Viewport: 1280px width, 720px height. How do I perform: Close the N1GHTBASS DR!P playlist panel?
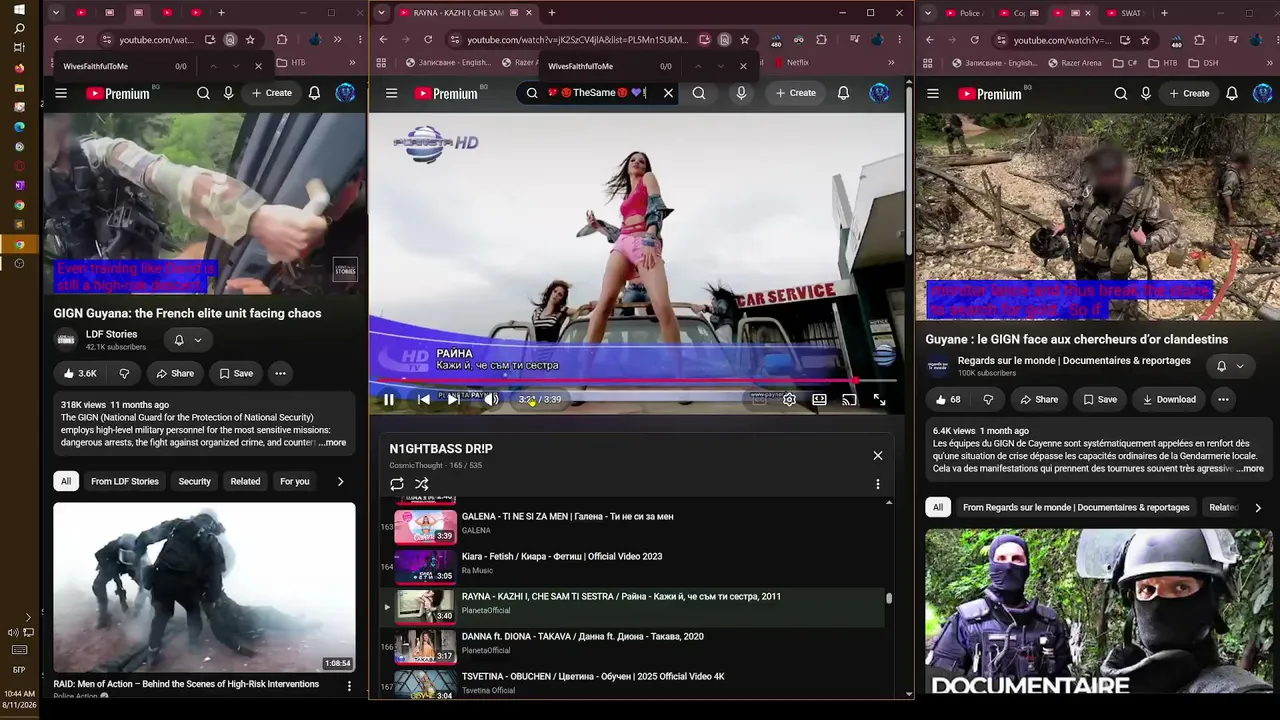[878, 455]
